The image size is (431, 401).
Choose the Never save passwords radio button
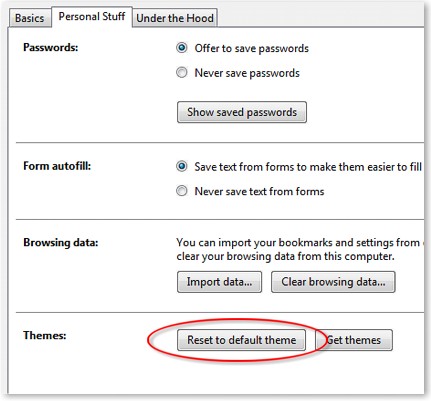click(182, 72)
